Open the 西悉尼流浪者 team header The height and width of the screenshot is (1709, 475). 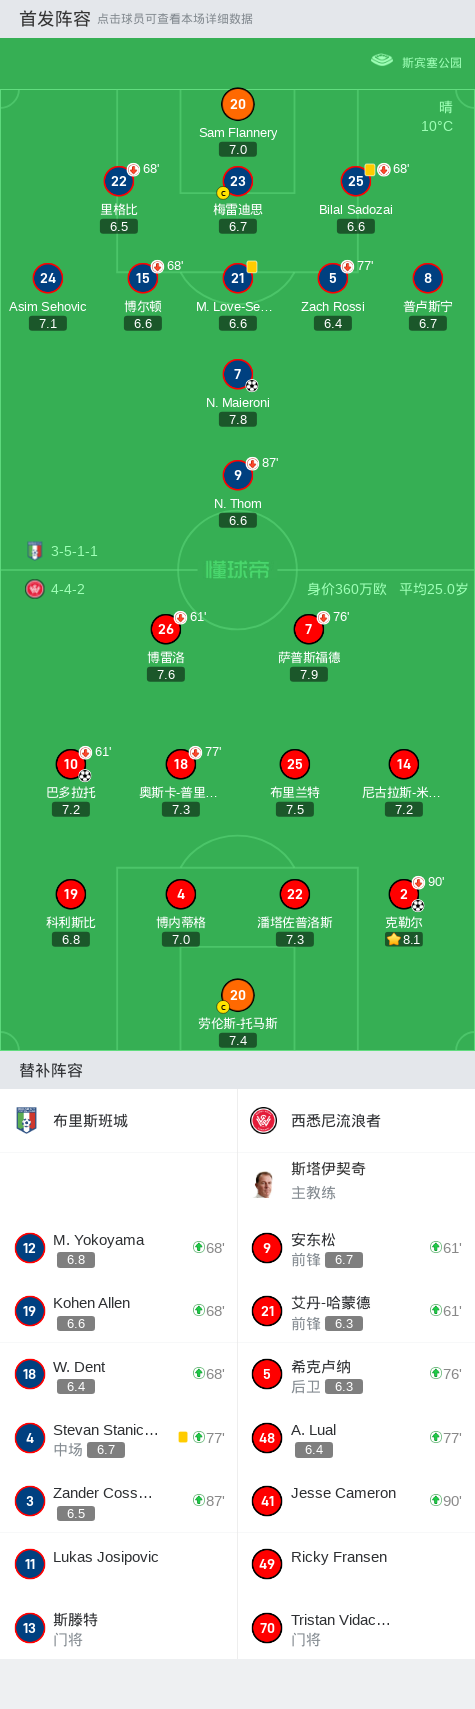pyautogui.click(x=356, y=1120)
